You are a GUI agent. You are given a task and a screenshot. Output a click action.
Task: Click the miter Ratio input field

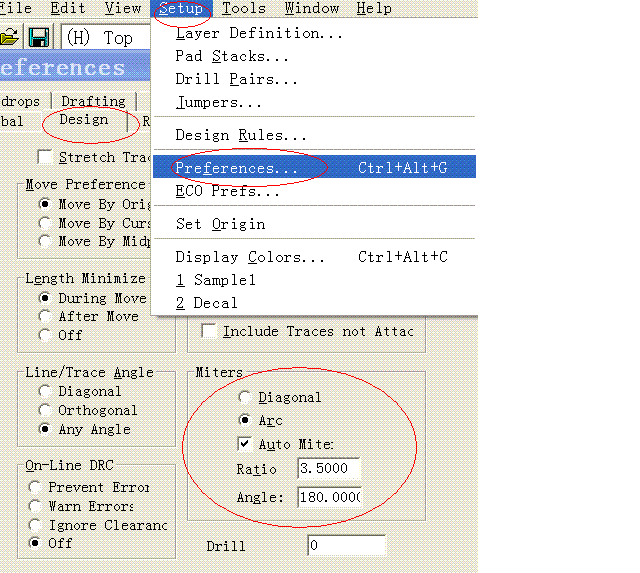pyautogui.click(x=329, y=468)
